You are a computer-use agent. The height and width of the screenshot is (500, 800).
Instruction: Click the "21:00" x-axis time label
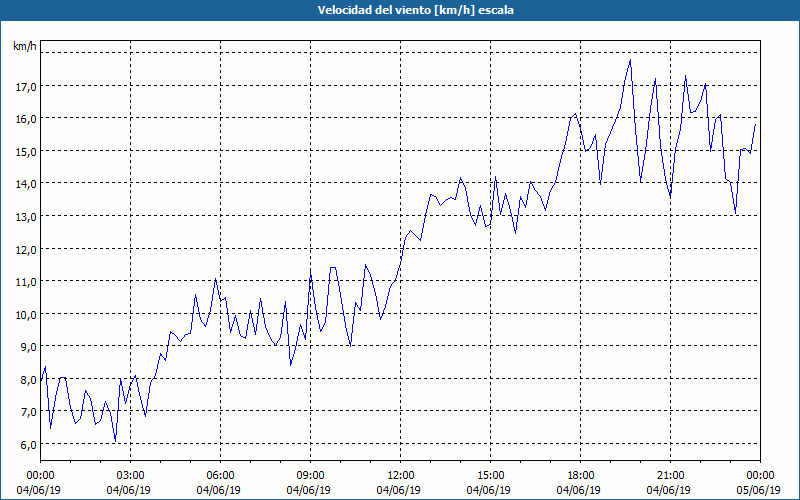[x=670, y=476]
